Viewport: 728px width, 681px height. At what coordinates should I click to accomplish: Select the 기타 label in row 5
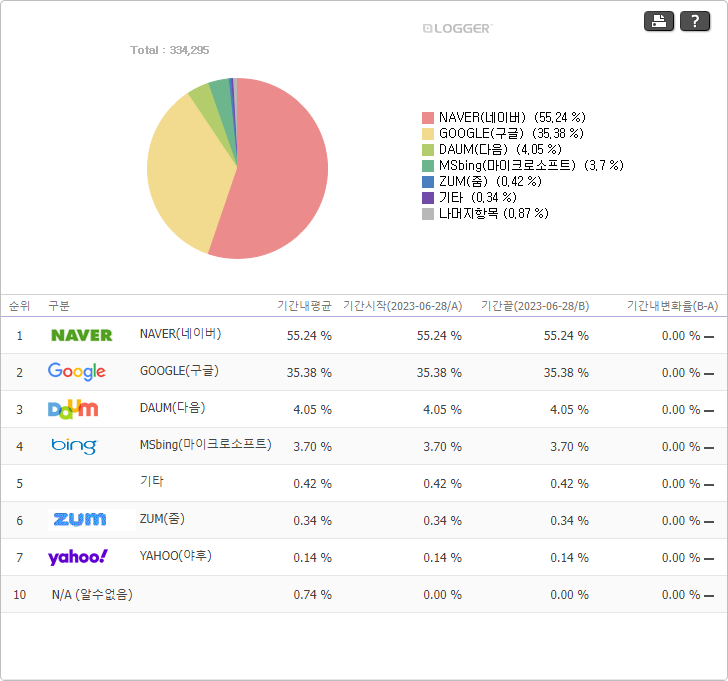click(x=151, y=481)
